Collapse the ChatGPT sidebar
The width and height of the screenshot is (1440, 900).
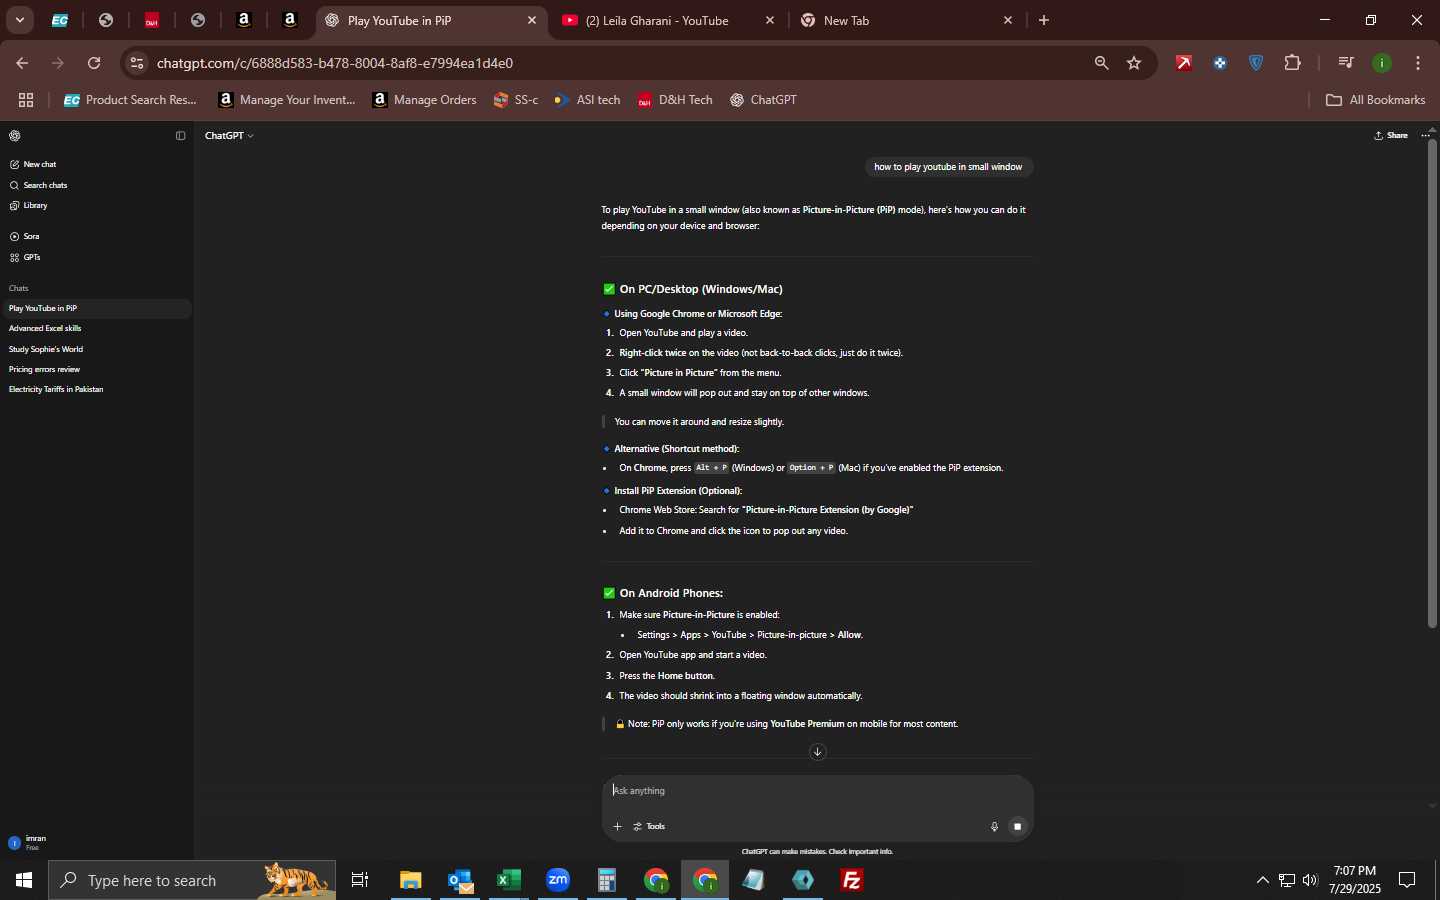(181, 136)
